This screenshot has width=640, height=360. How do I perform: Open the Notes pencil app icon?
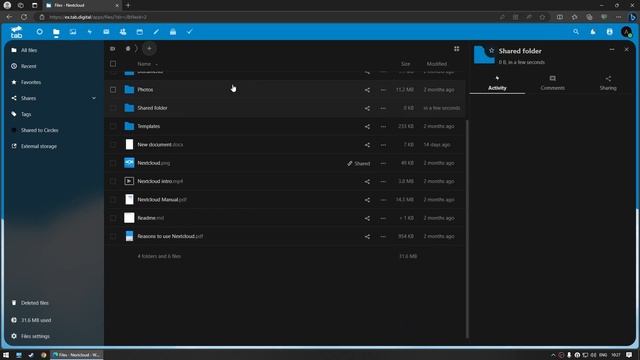click(x=156, y=31)
